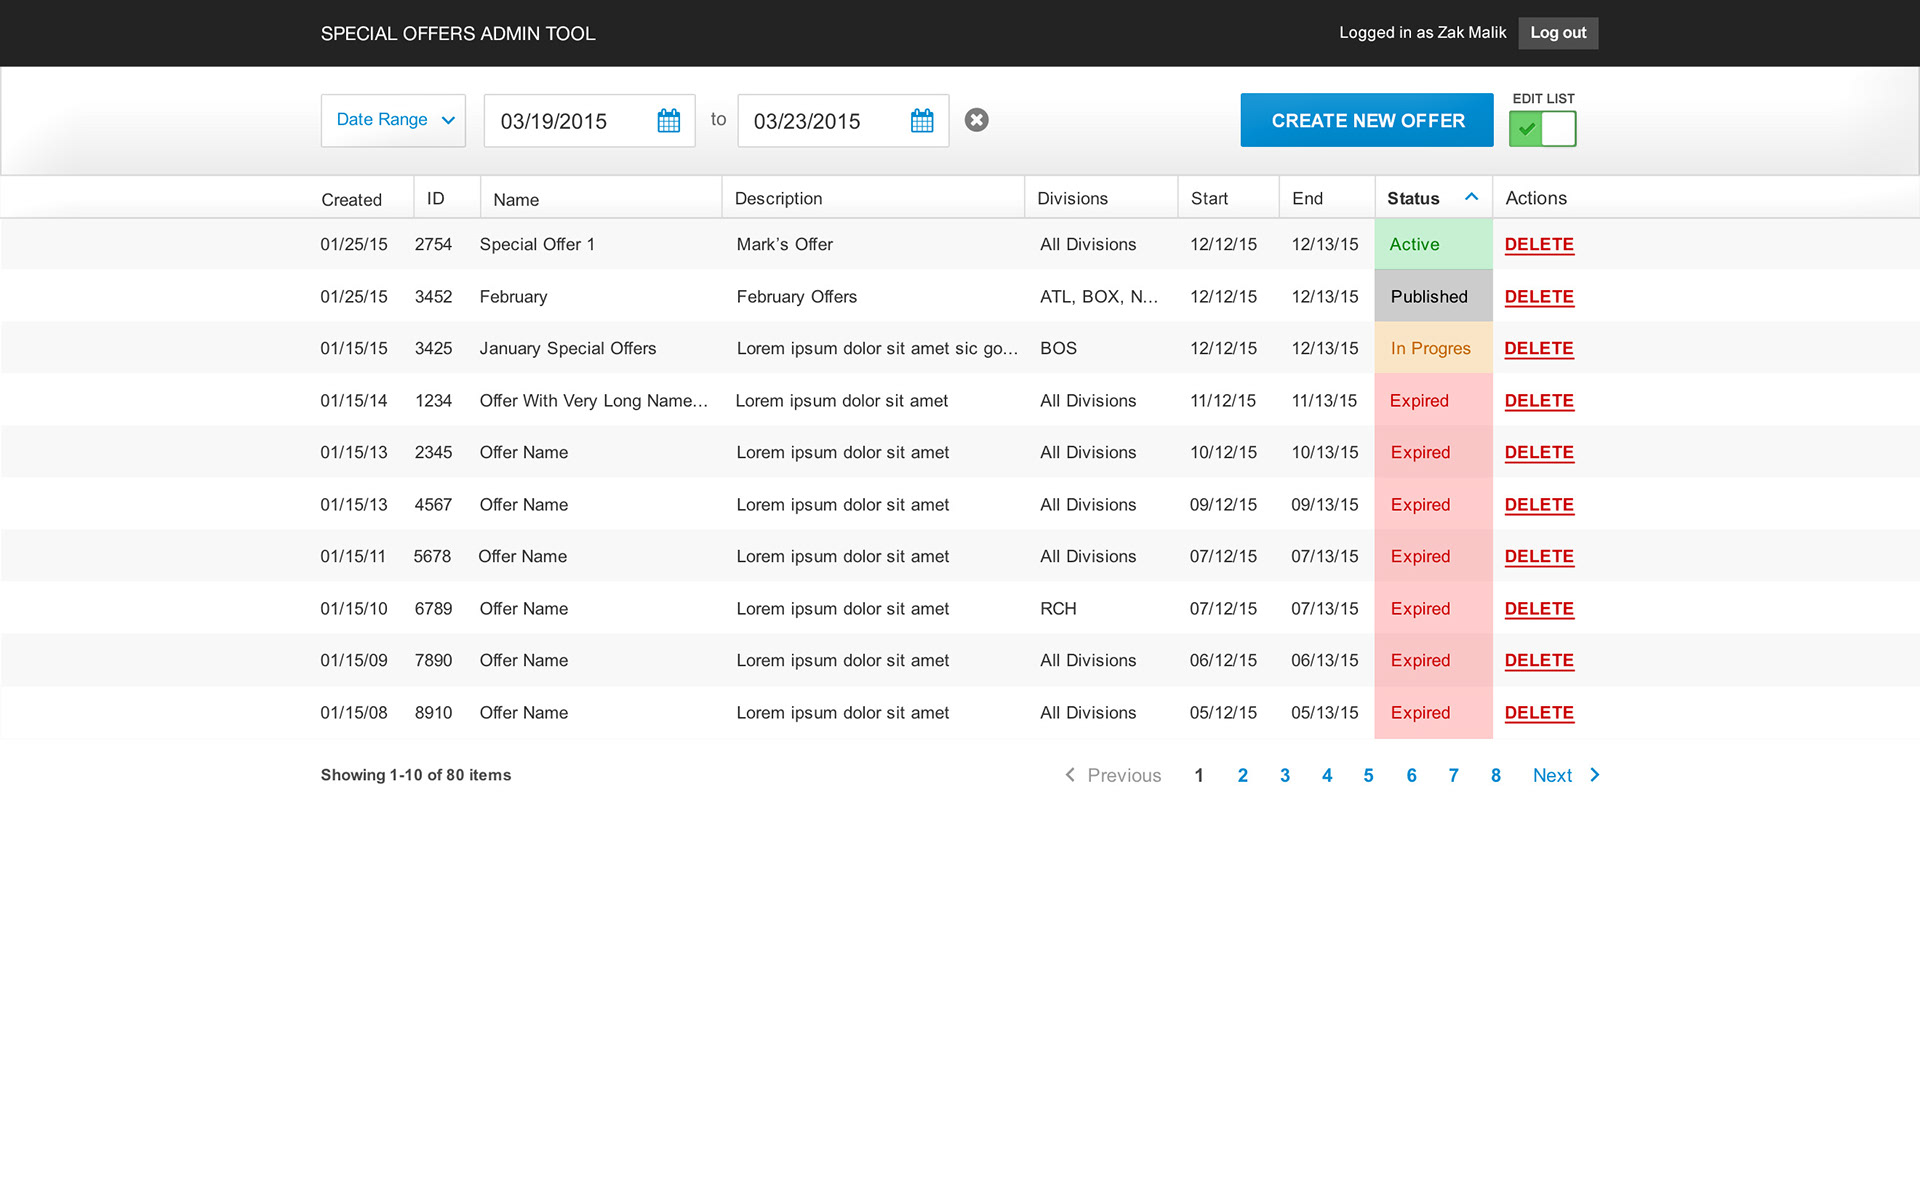
Task: Delete the Special Offer 1 row
Action: [x=1538, y=244]
